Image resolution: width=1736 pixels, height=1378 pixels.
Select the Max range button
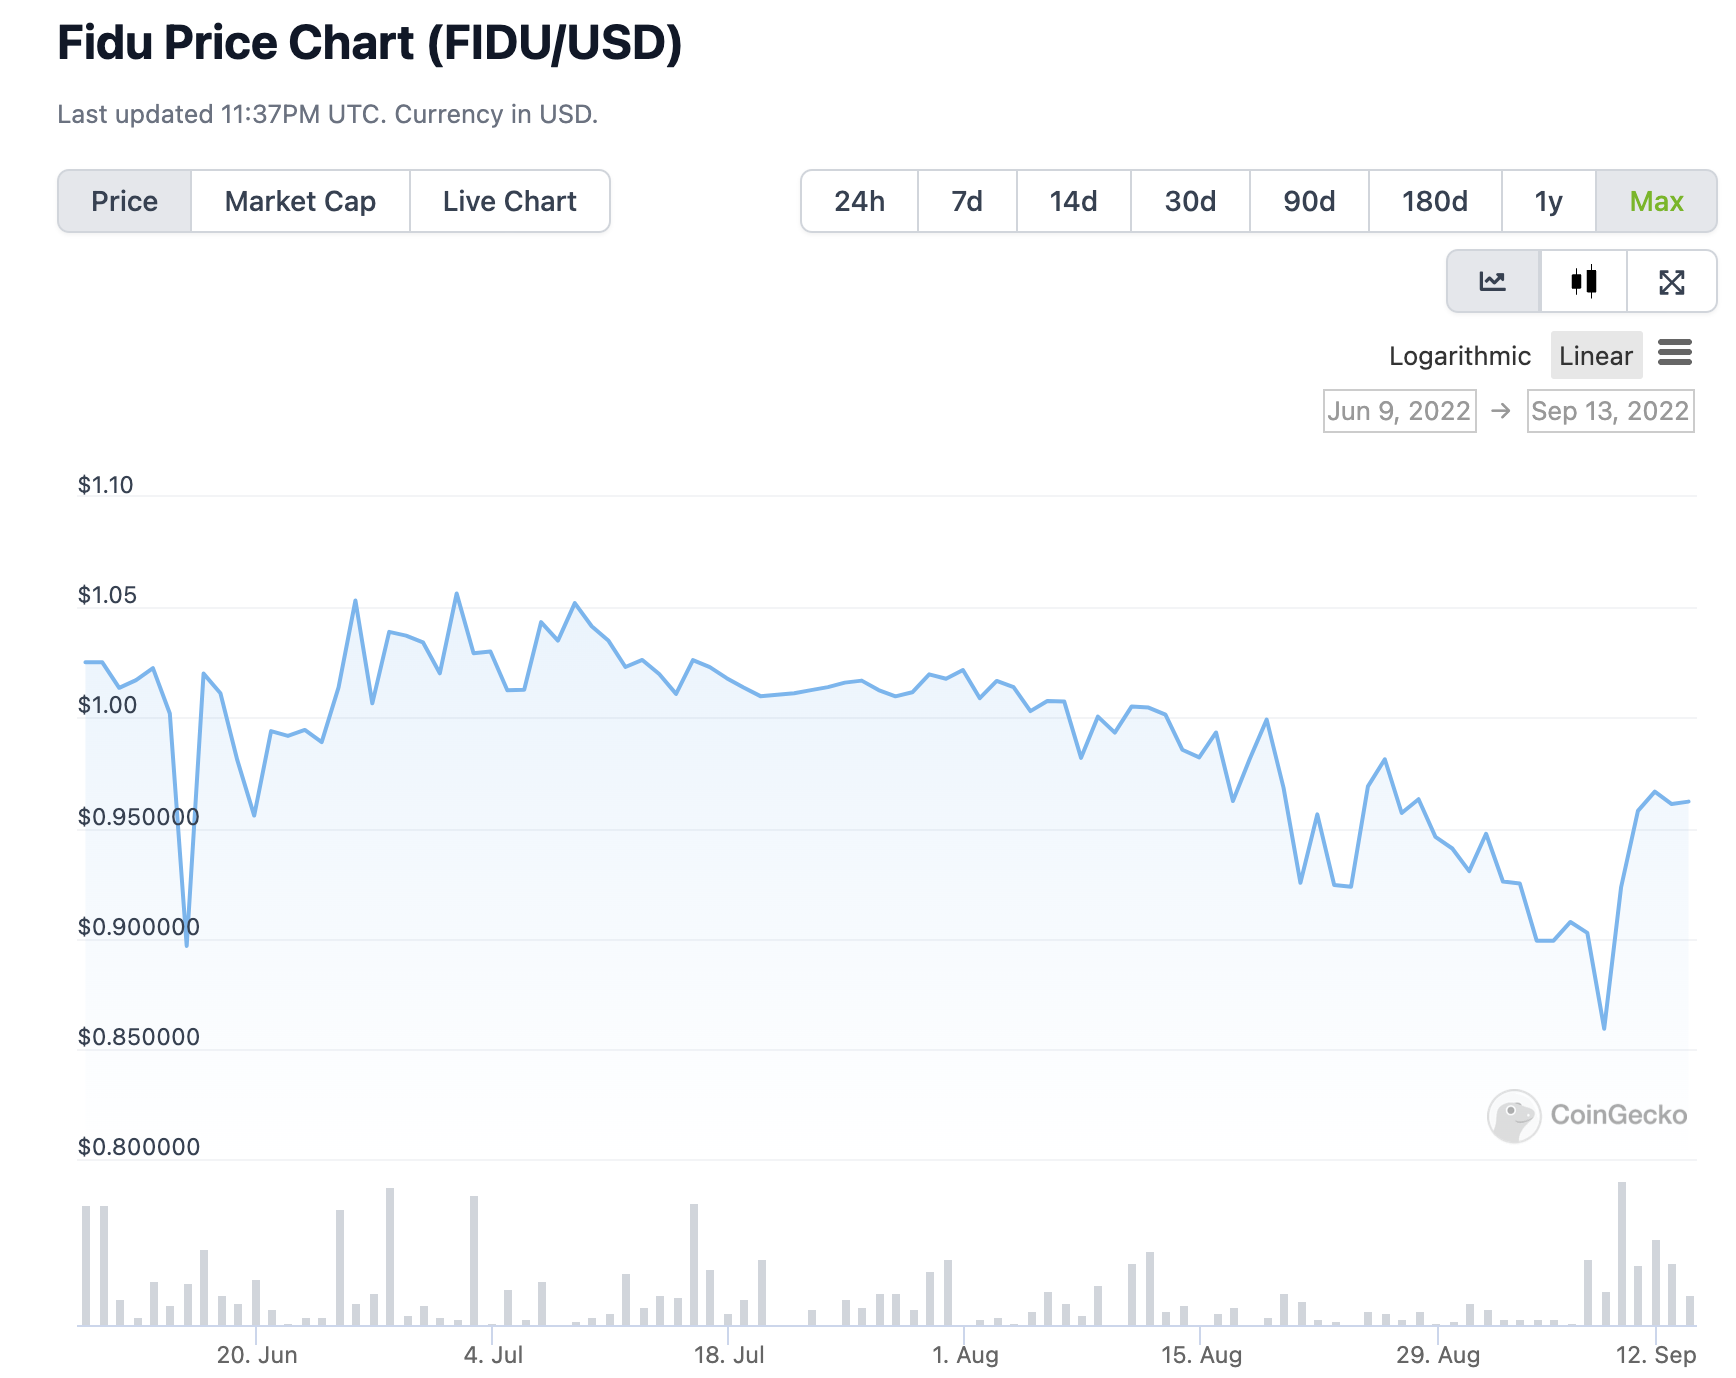[1656, 201]
